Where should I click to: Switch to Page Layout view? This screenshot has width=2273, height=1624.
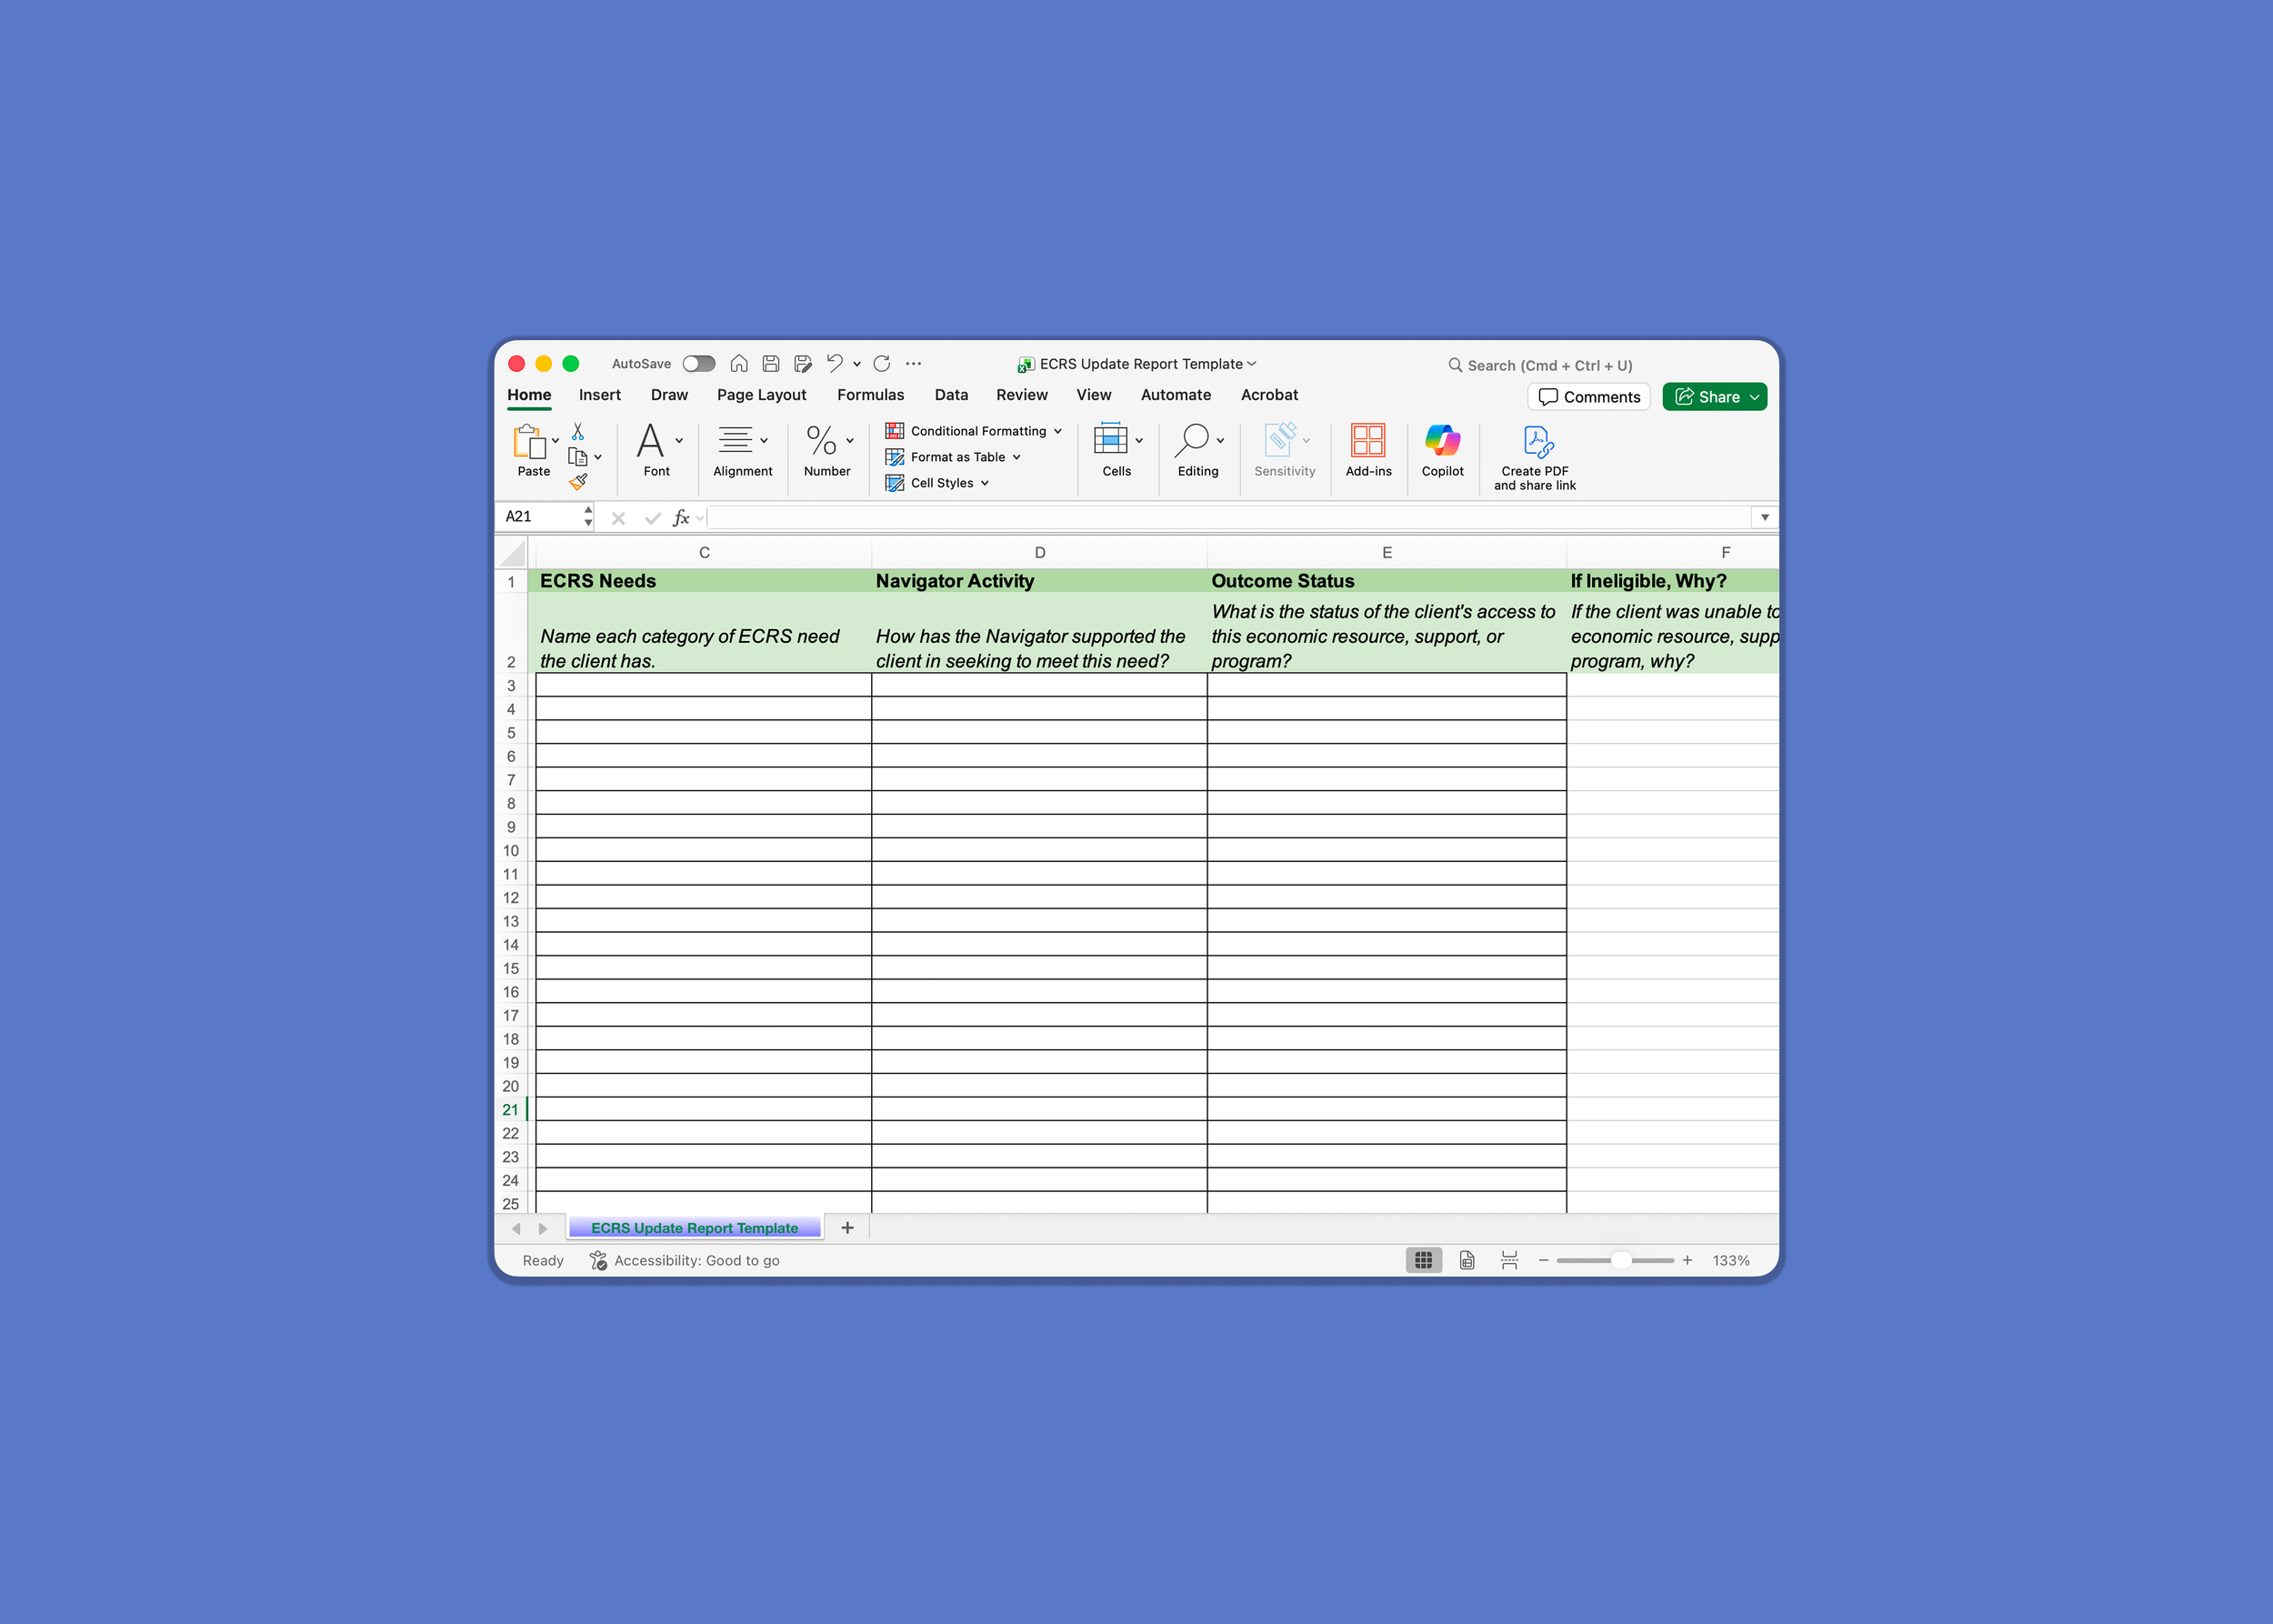(x=1467, y=1260)
